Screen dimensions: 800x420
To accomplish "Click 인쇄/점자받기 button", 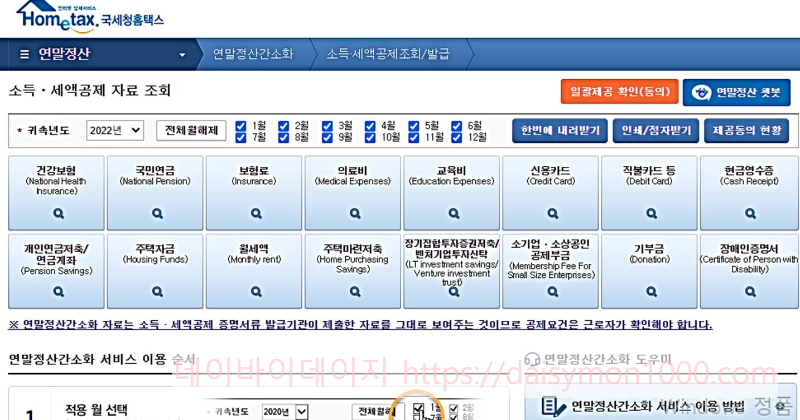I will (656, 131).
